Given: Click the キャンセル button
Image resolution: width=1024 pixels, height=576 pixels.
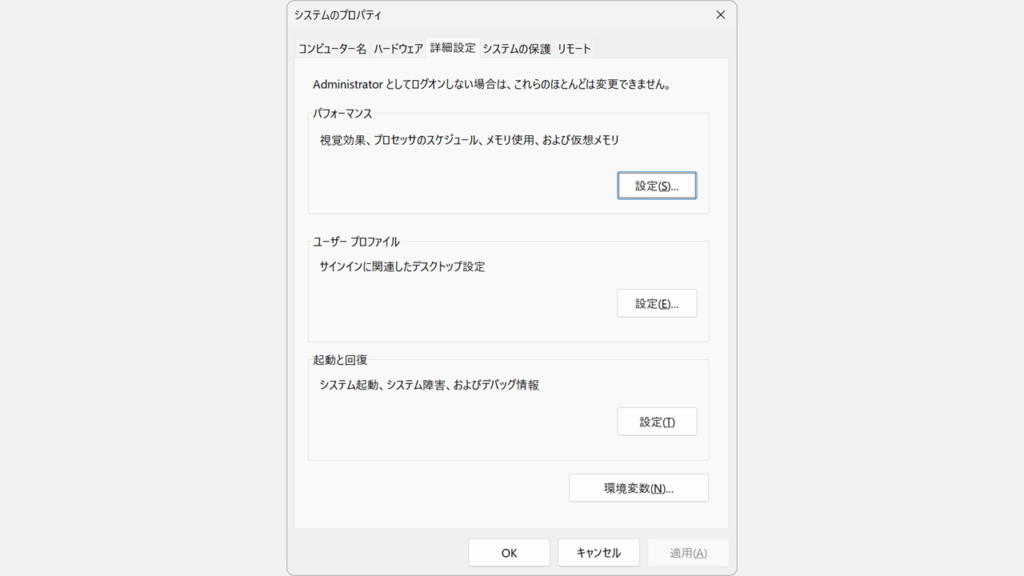Looking at the screenshot, I should tap(598, 552).
